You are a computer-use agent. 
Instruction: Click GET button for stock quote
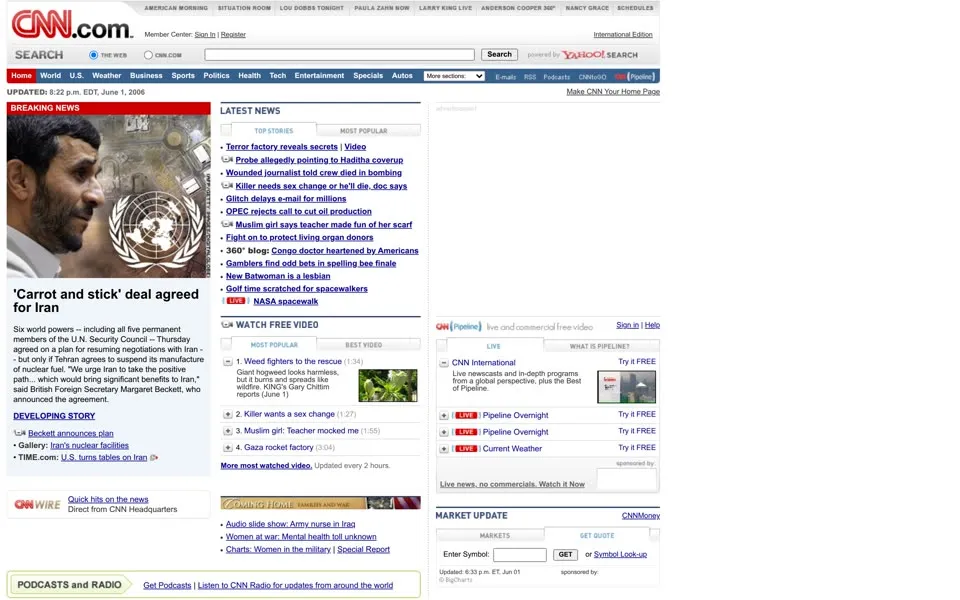pyautogui.click(x=565, y=555)
